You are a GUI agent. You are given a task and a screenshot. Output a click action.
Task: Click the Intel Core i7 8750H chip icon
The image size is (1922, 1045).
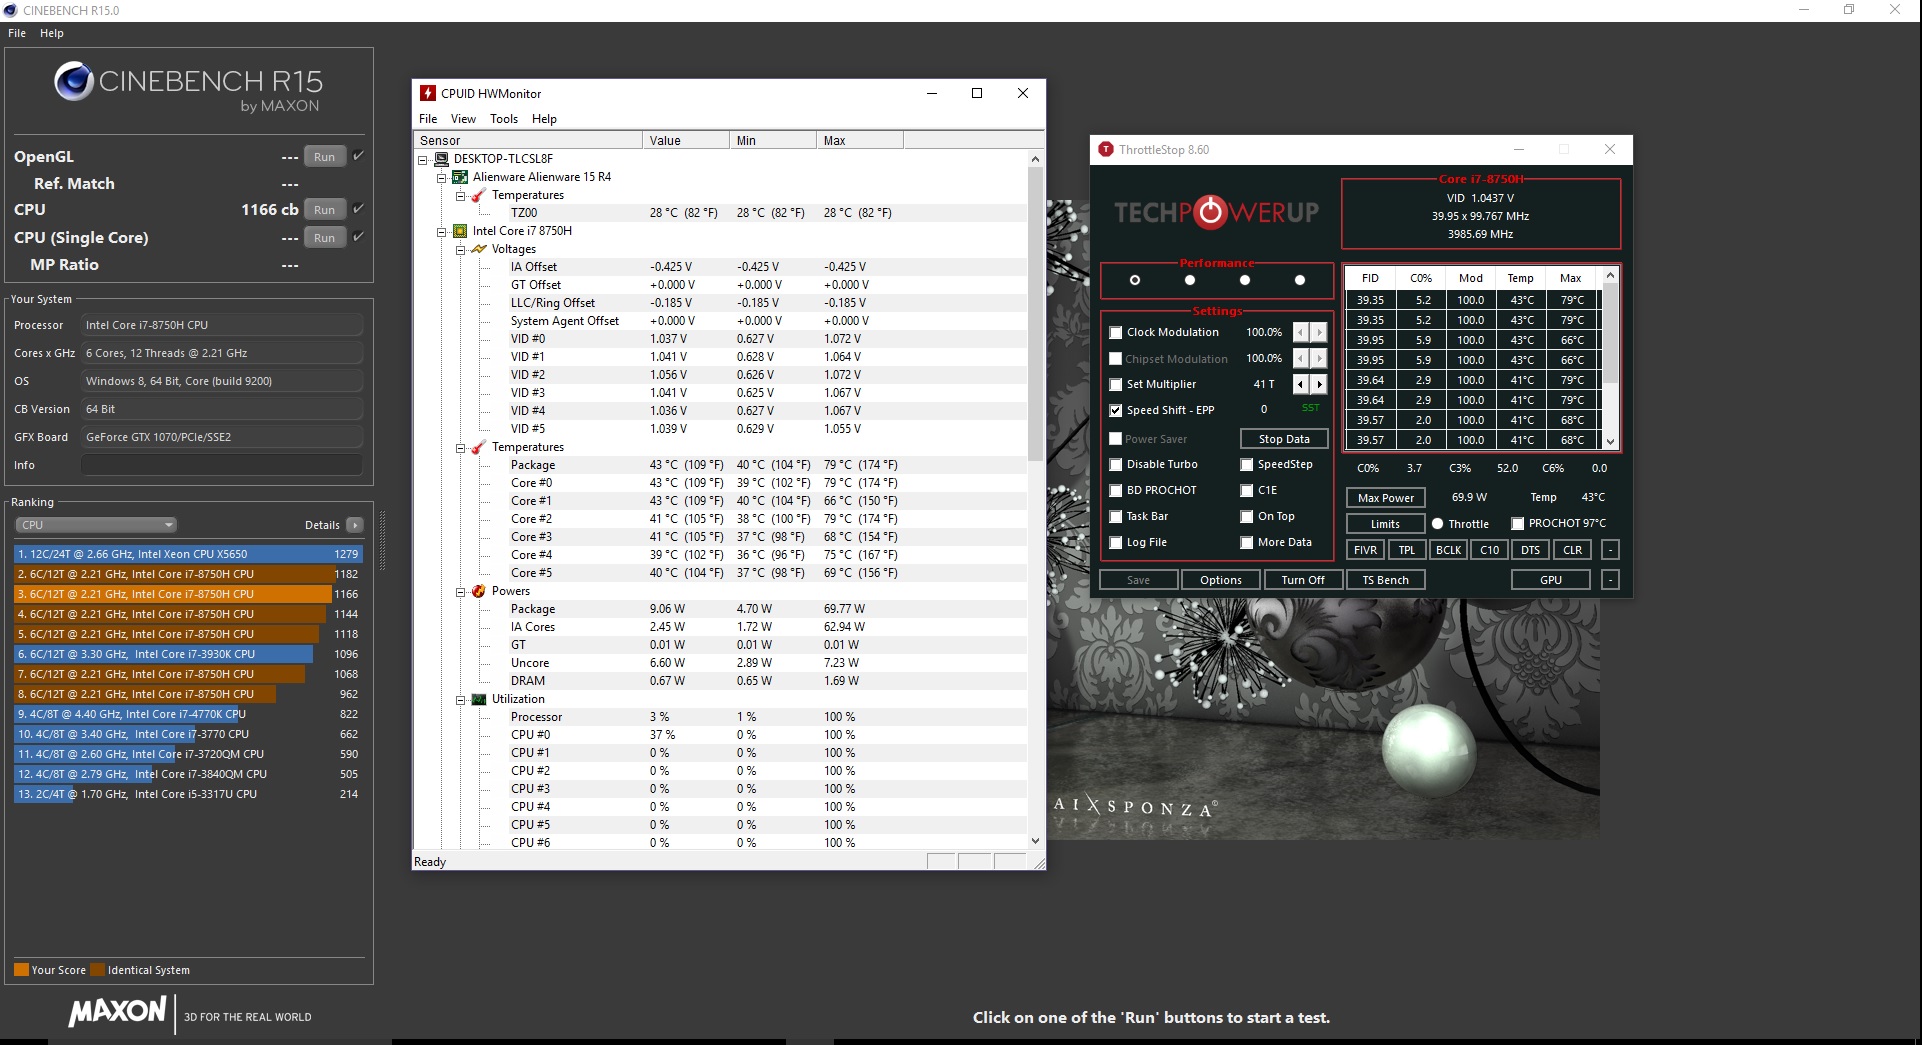click(460, 231)
